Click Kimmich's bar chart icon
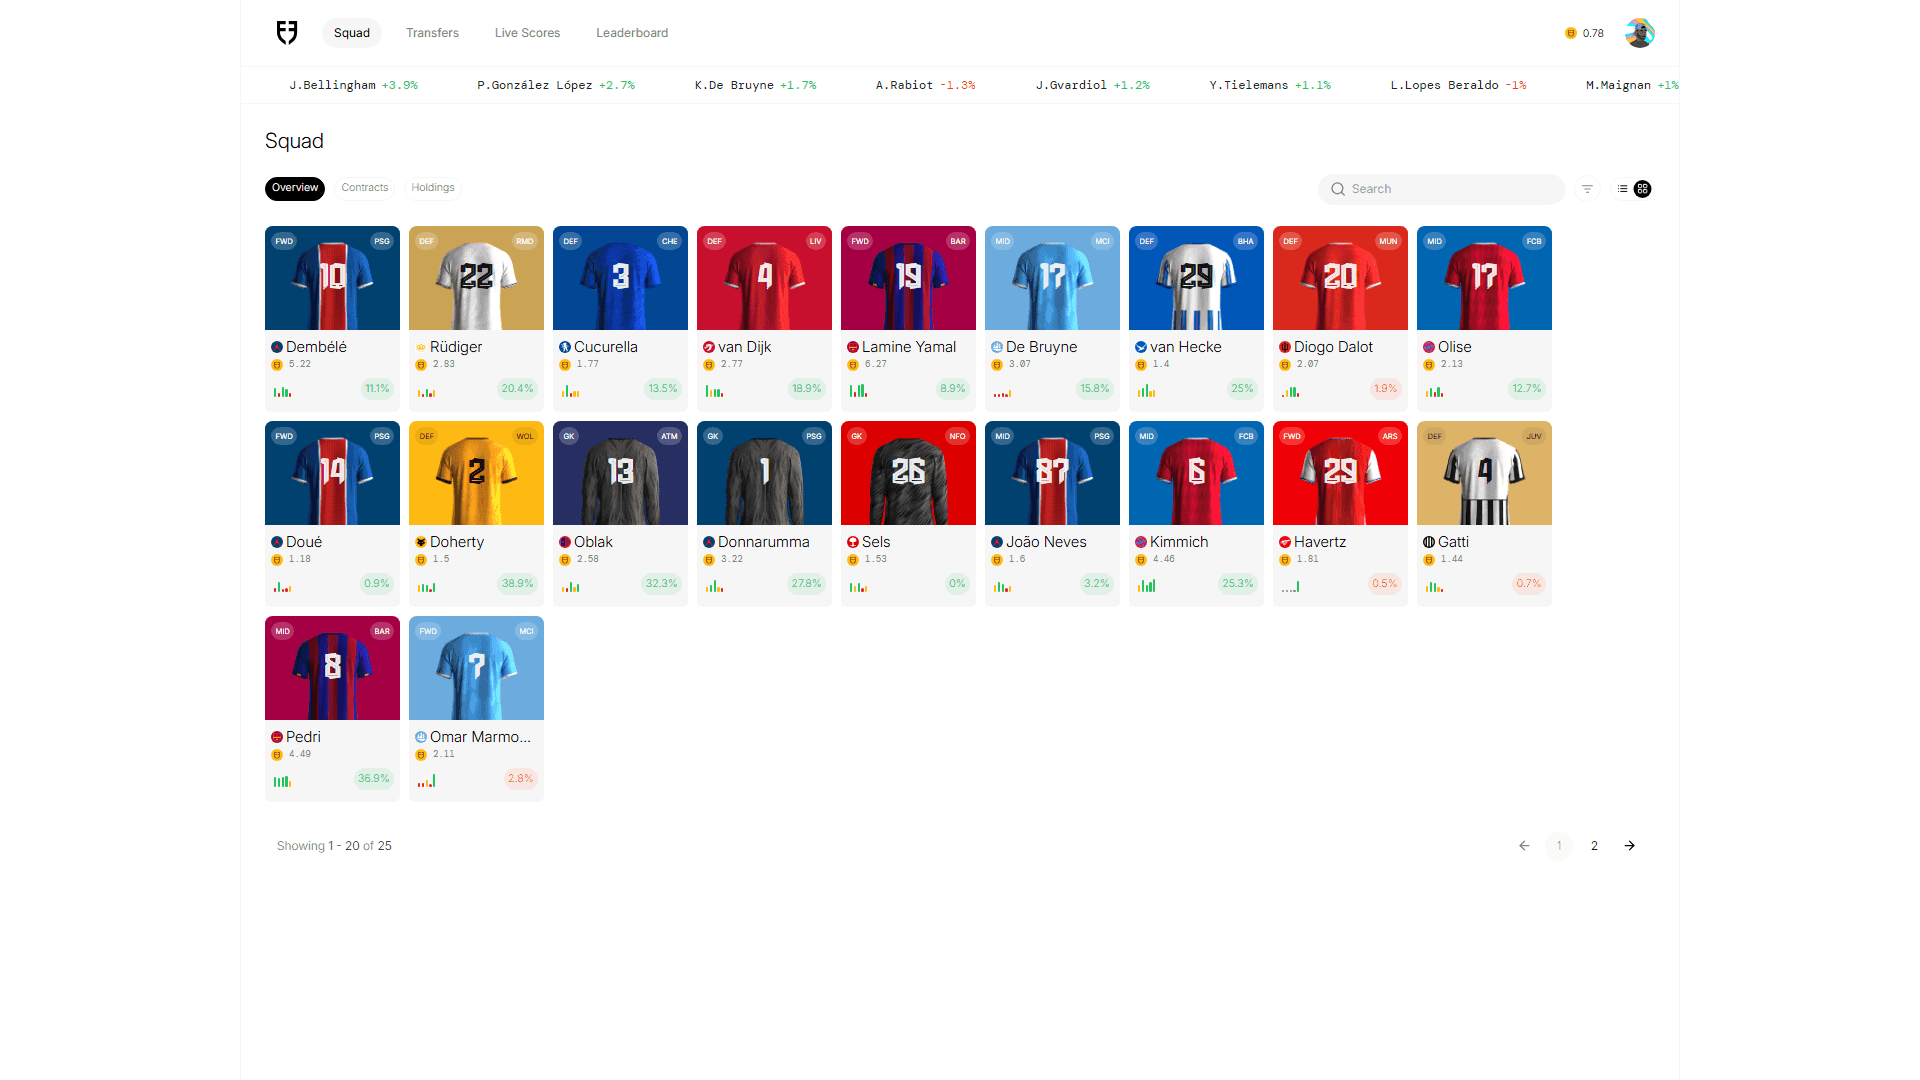This screenshot has height=1080, width=1920. [x=1146, y=586]
